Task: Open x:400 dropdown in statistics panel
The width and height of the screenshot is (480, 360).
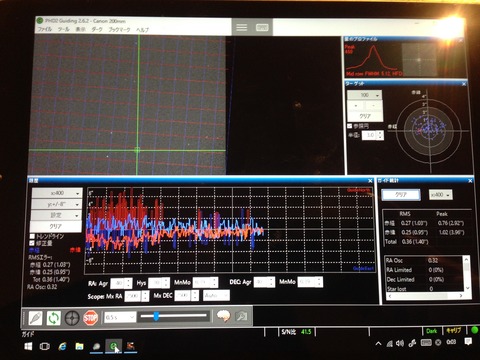Action: tap(441, 194)
